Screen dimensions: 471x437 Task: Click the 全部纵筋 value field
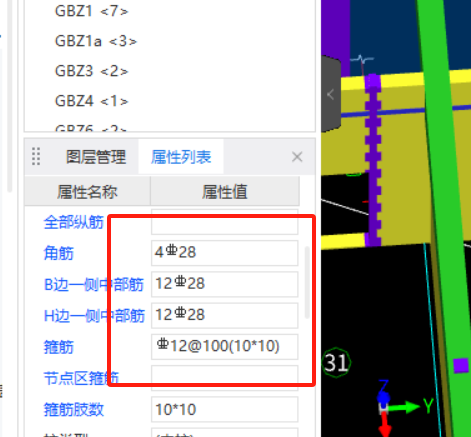coord(224,222)
